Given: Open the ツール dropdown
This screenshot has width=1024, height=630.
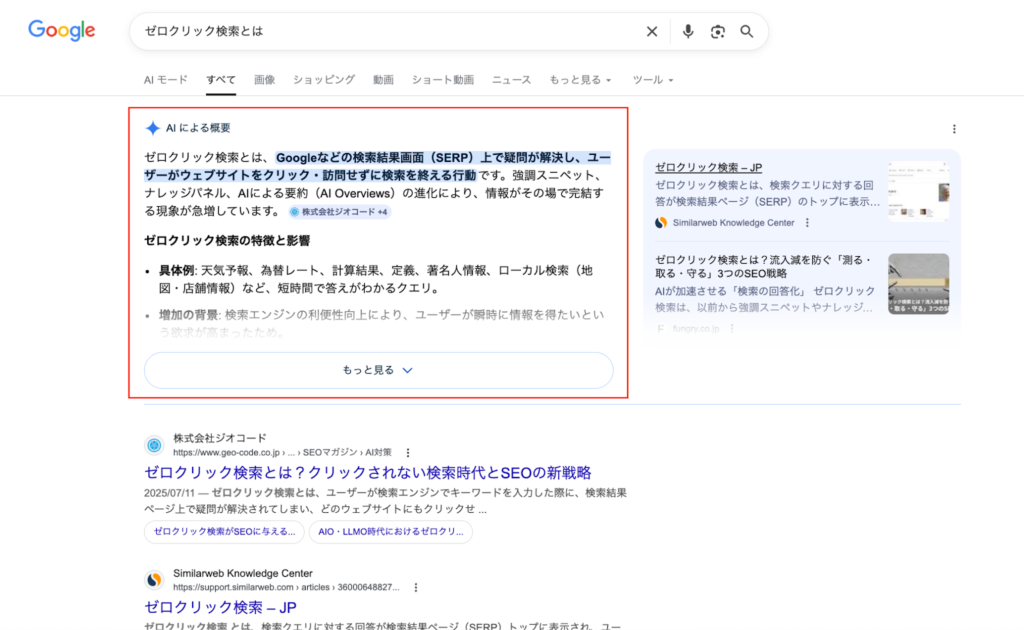Looking at the screenshot, I should pos(653,80).
